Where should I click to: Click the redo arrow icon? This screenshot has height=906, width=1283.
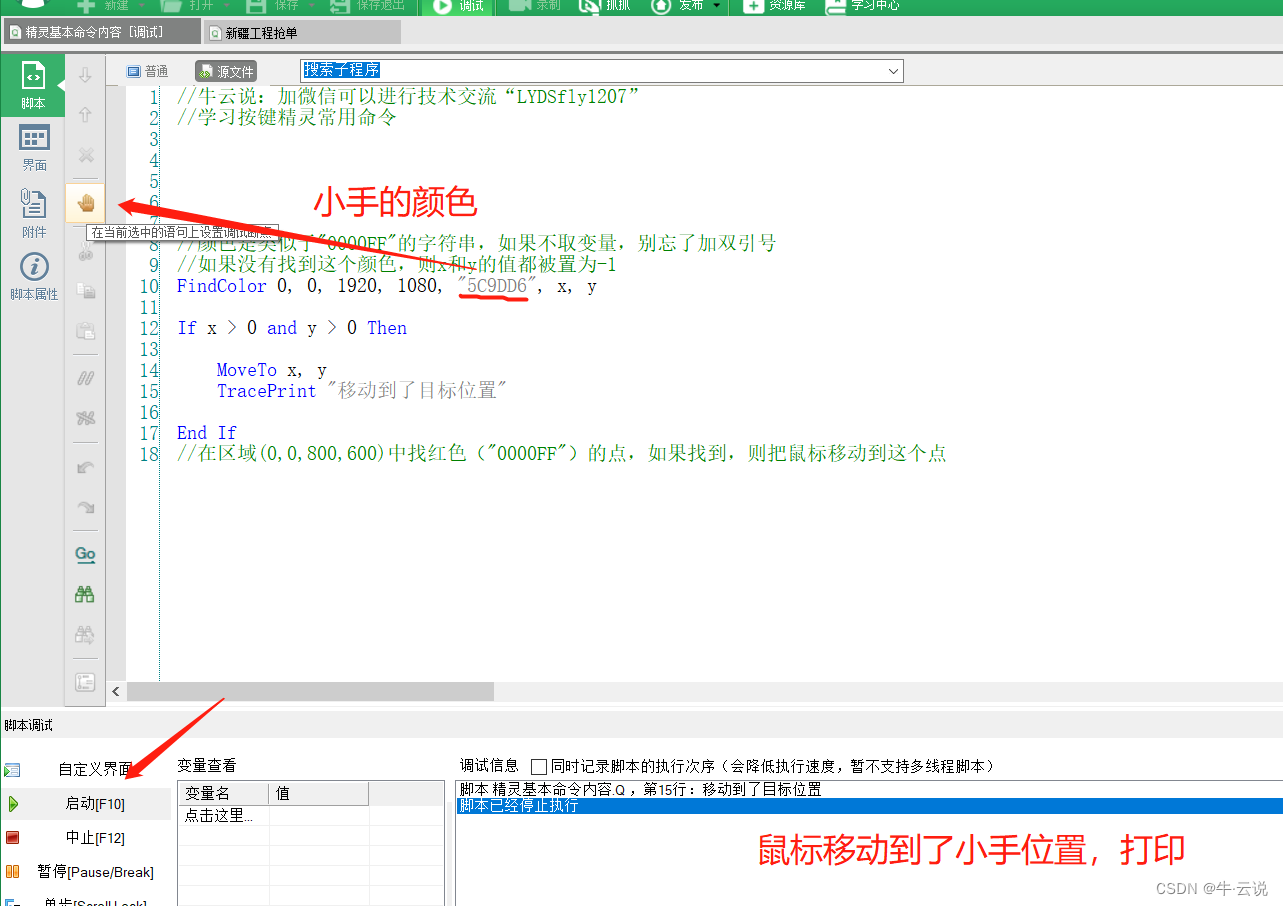tap(86, 507)
